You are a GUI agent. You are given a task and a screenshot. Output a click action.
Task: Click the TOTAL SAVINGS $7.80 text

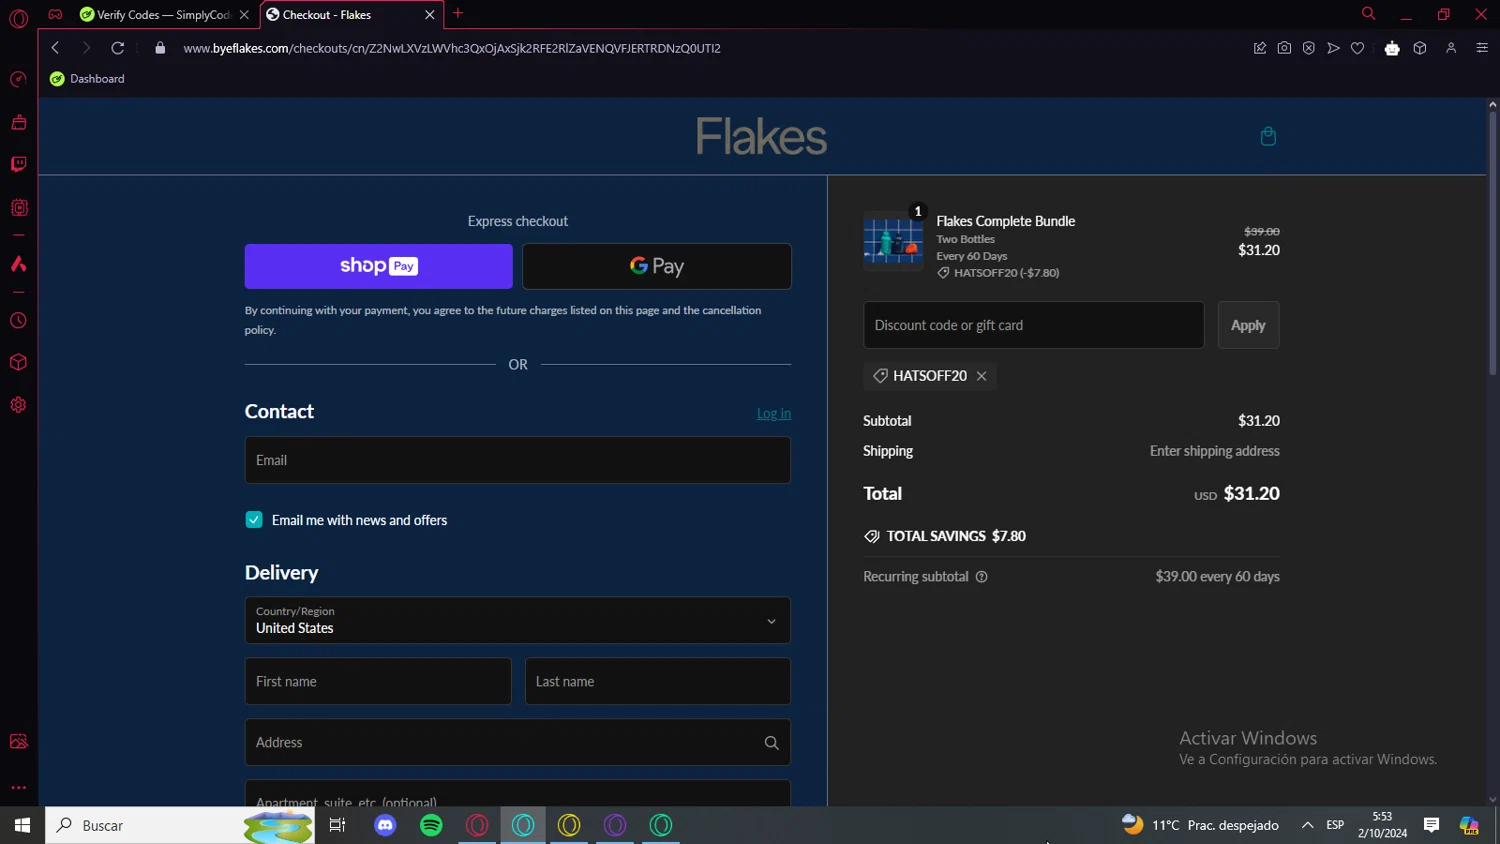pos(956,536)
